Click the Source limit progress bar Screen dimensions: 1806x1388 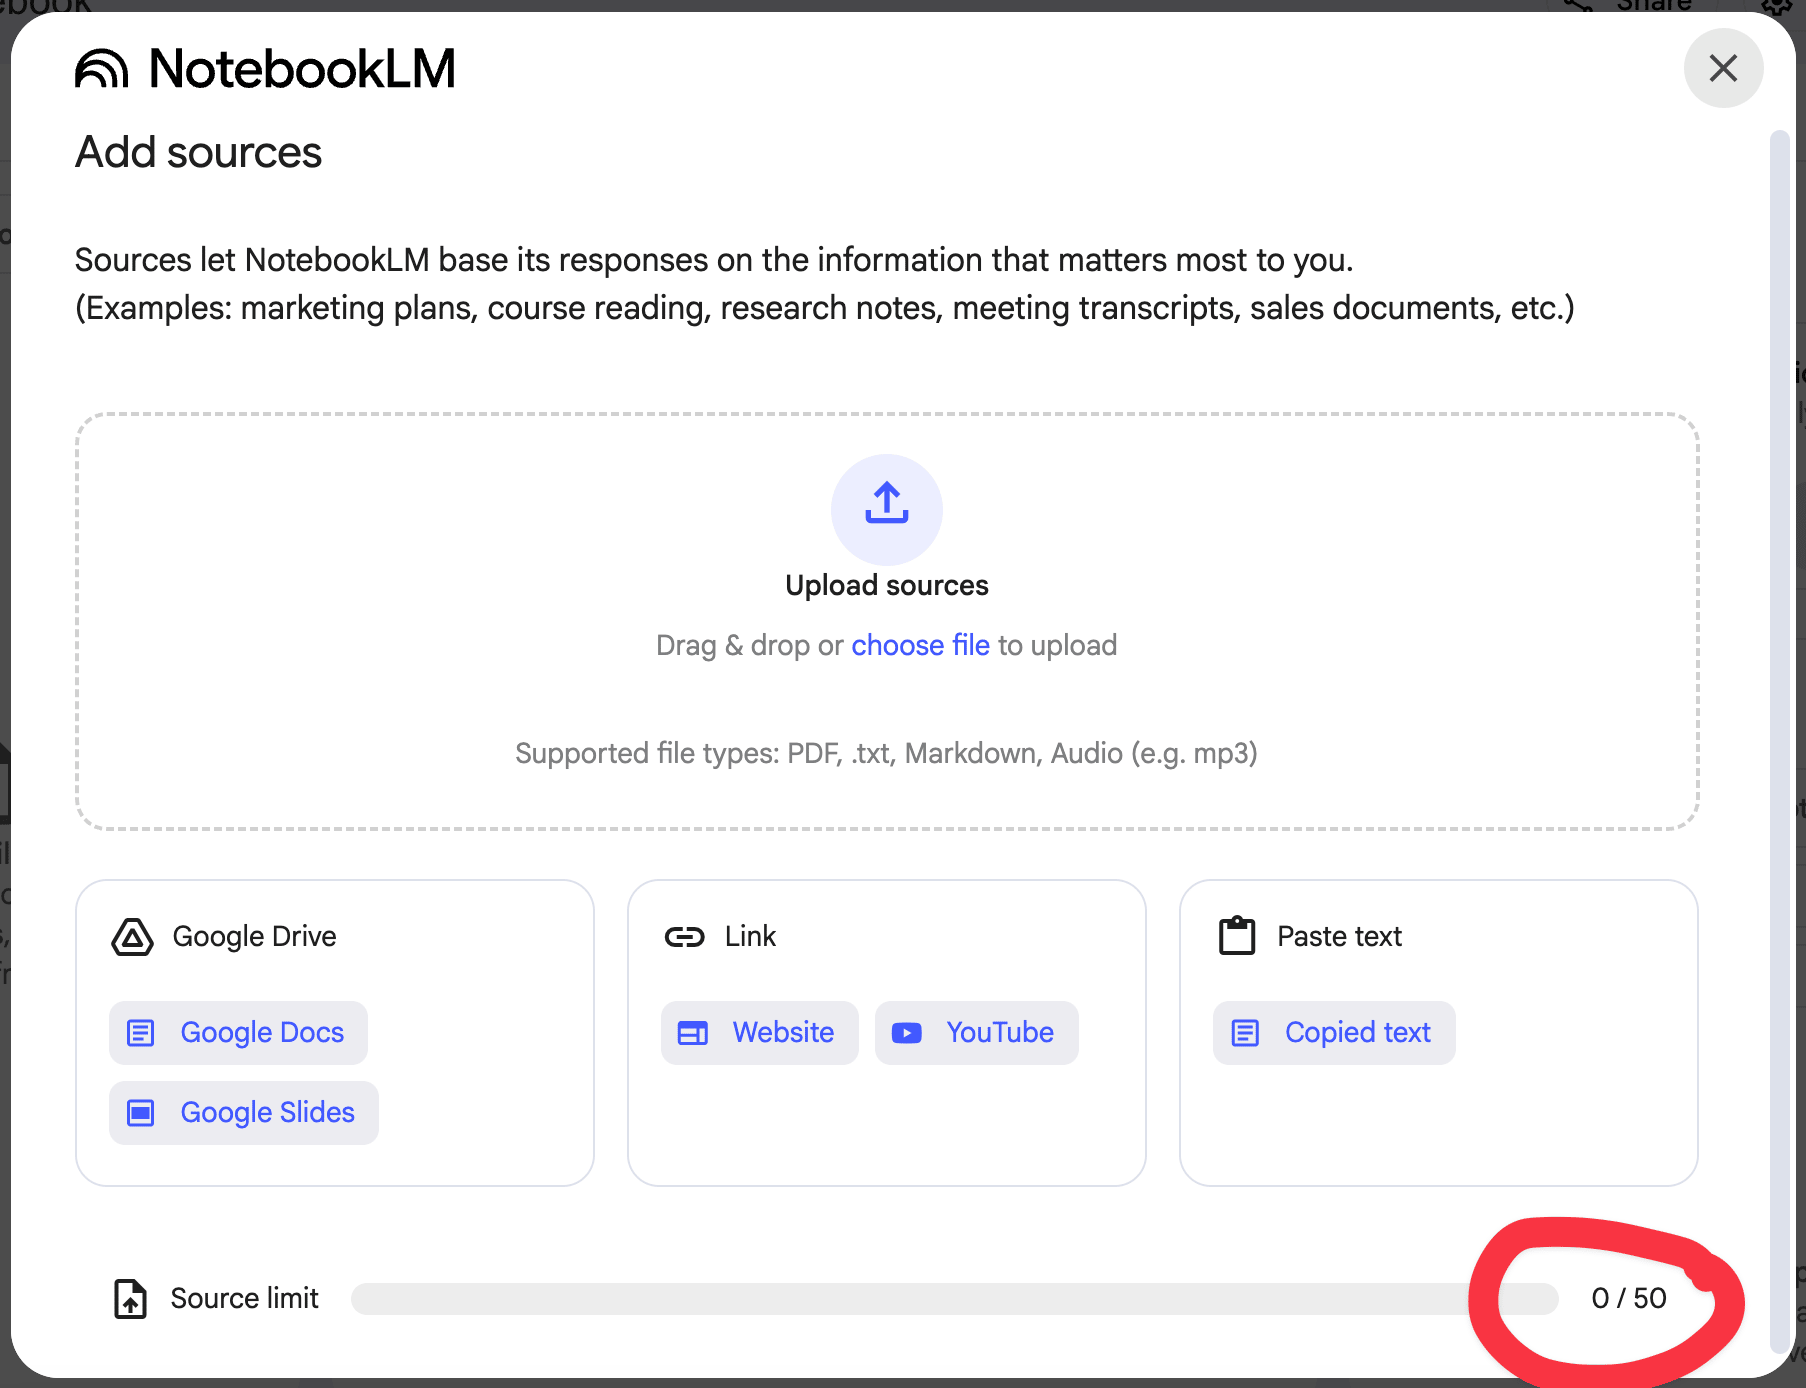pos(954,1298)
